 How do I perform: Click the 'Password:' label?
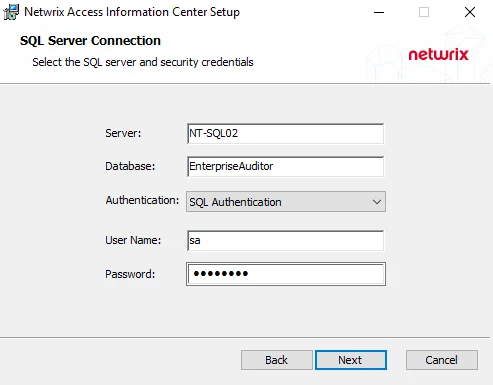click(x=130, y=274)
